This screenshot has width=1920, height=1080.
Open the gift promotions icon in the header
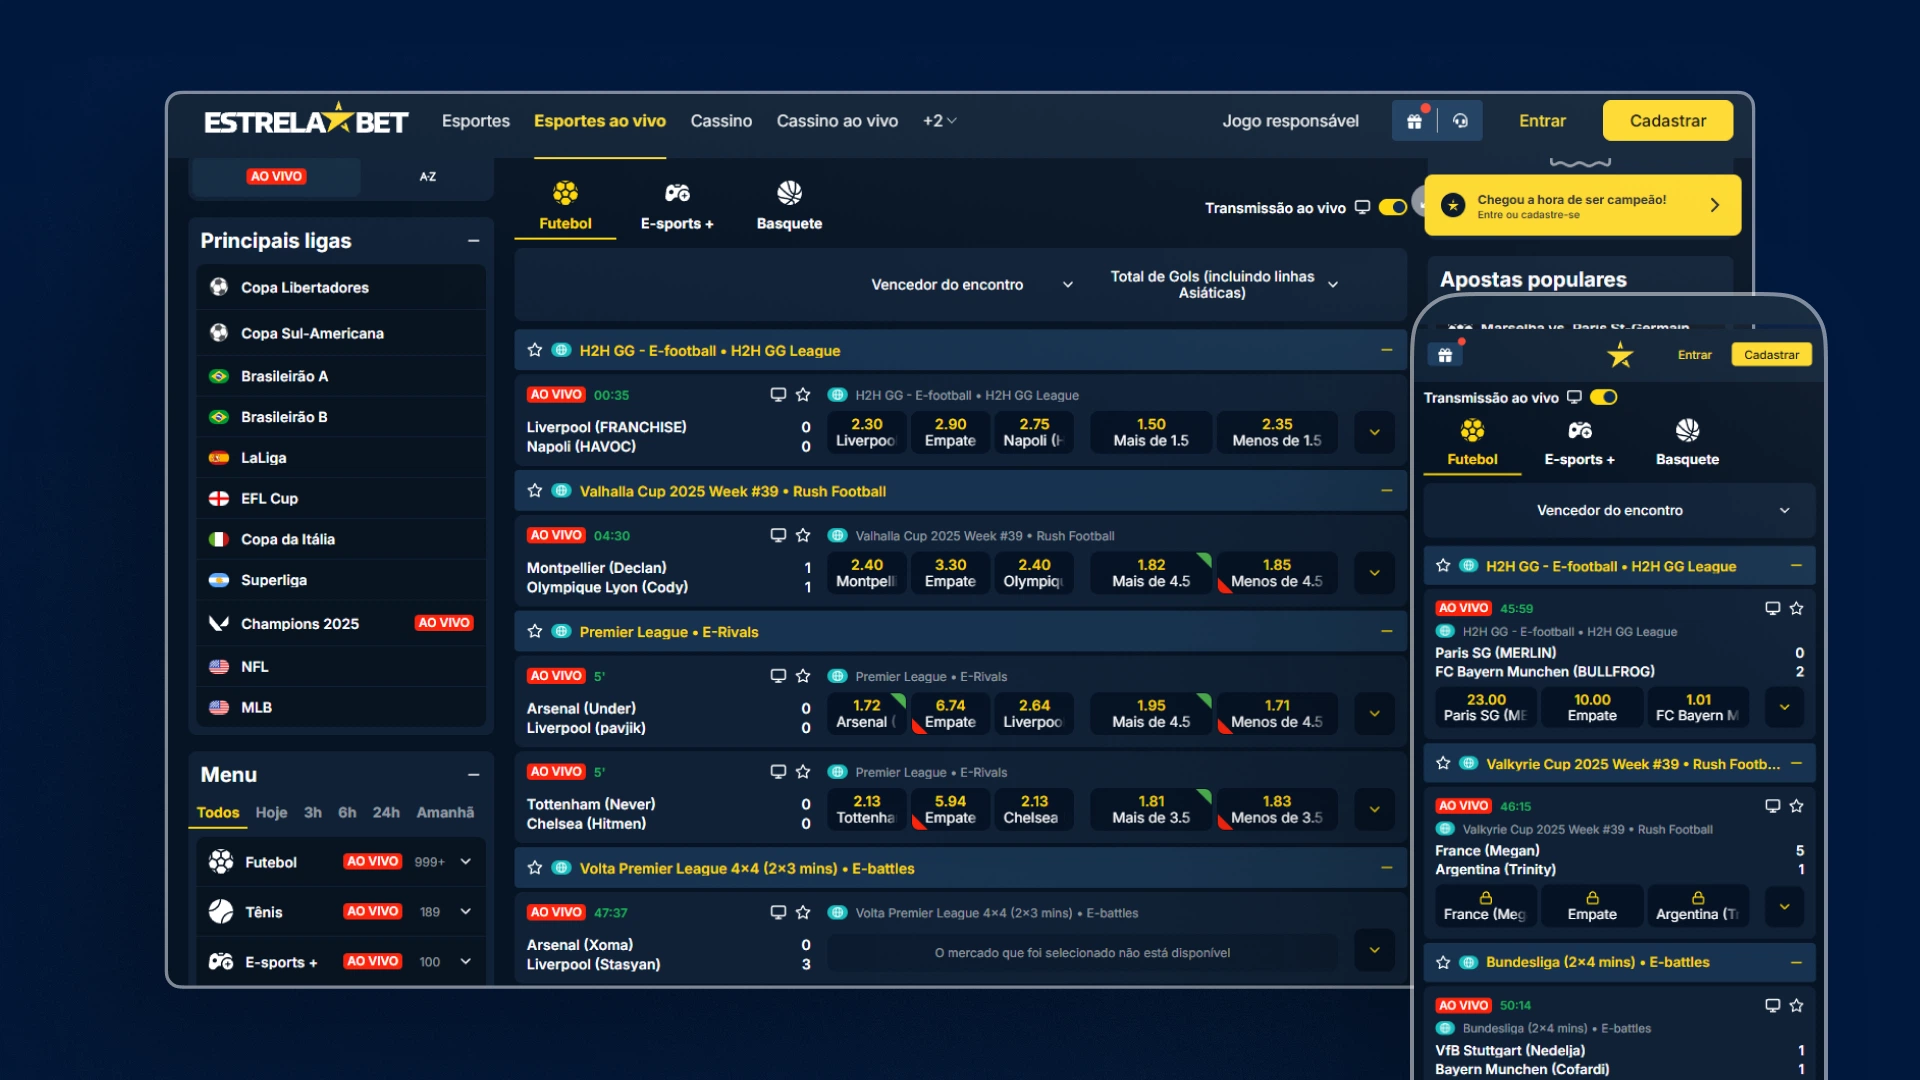(x=1414, y=120)
